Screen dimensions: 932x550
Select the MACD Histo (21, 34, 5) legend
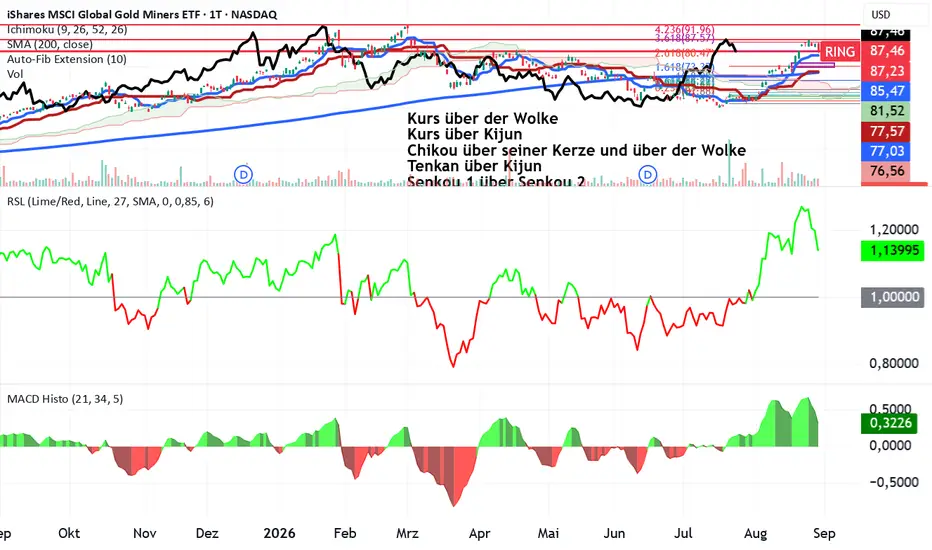point(65,399)
